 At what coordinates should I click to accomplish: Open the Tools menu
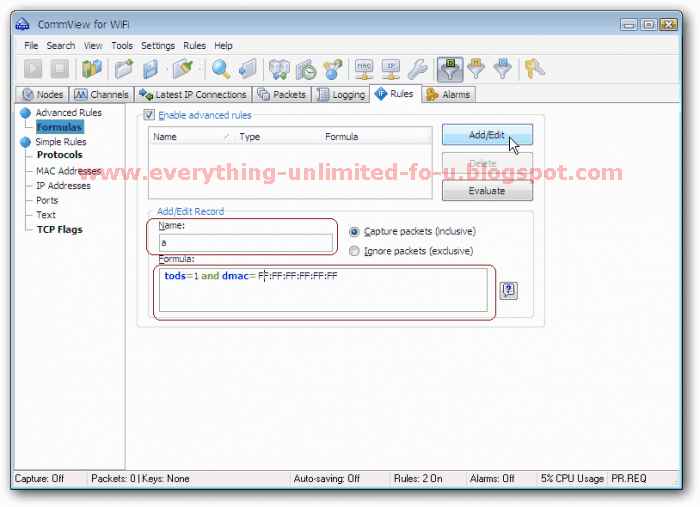(122, 46)
